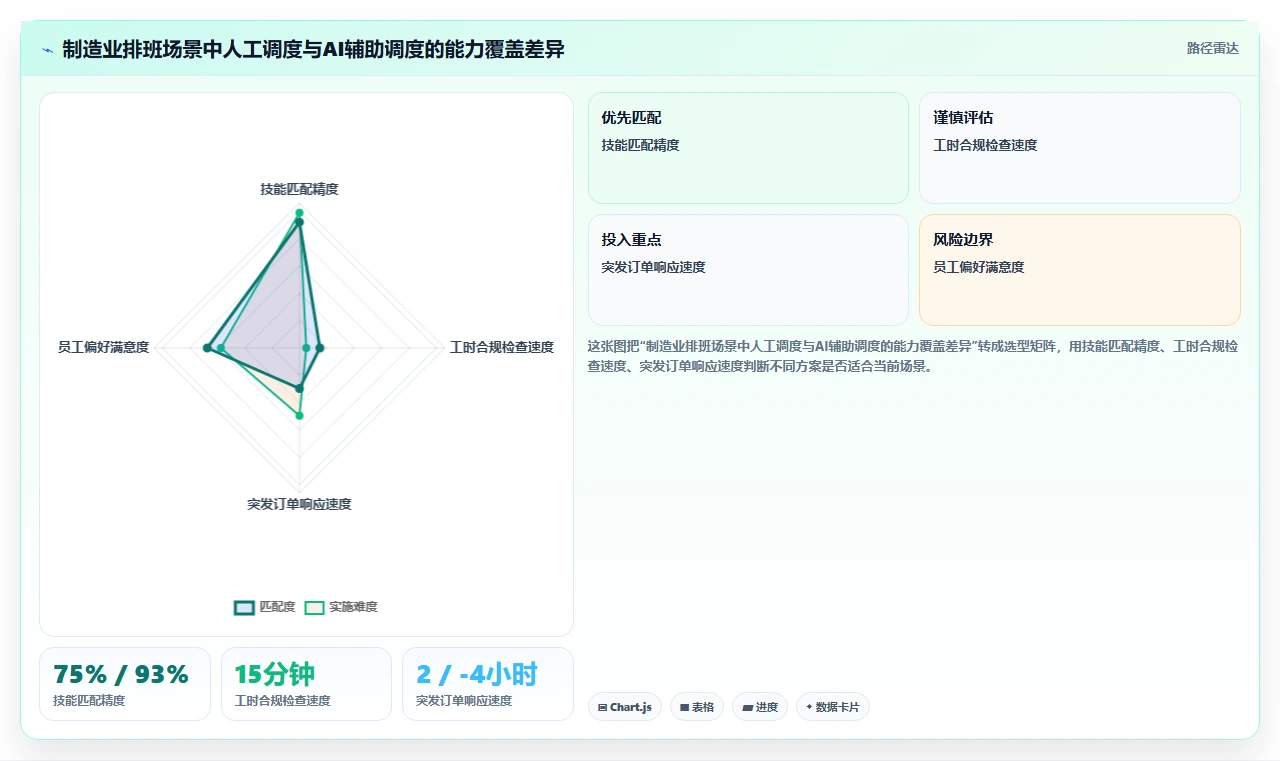Click the 进度 tag chip
This screenshot has width=1280, height=761.
pos(760,707)
